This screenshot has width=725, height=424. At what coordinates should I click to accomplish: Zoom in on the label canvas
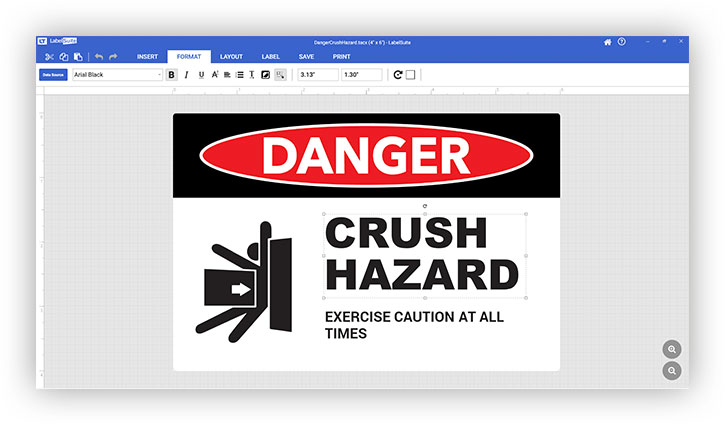point(672,349)
